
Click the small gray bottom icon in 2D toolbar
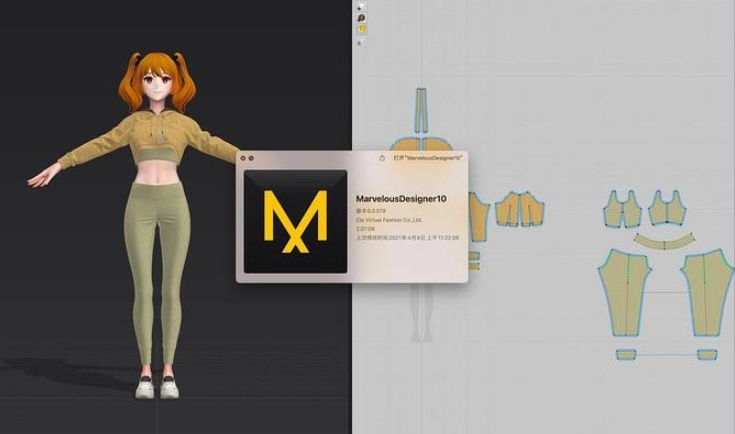(x=360, y=42)
